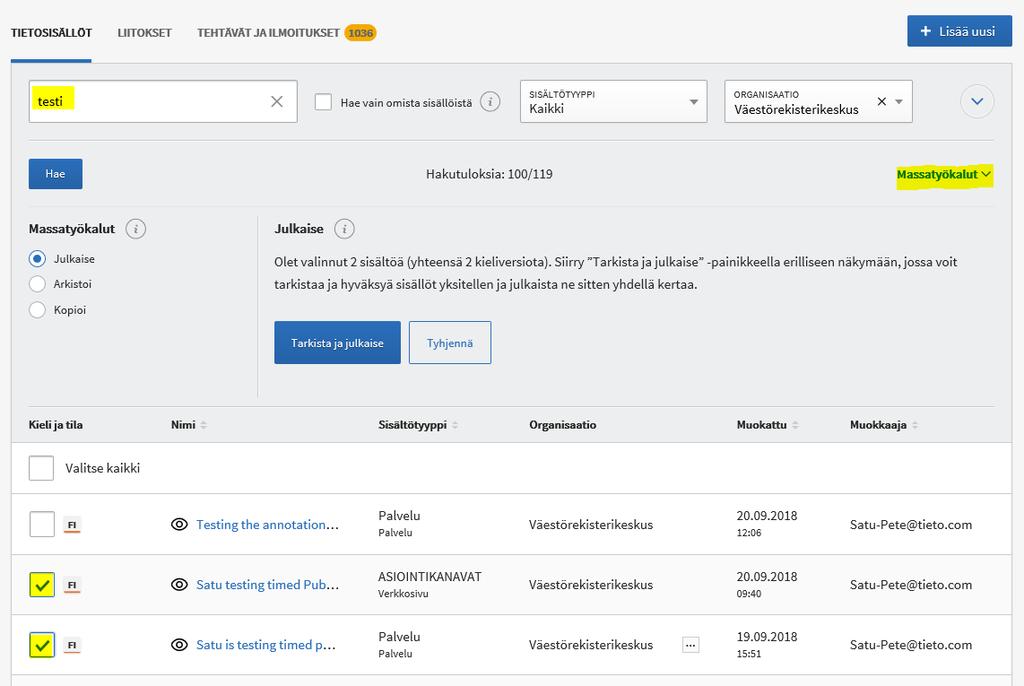1024x686 pixels.
Task: Click Väestörekisterikeskus in Satu testing timed Pub row
Action: (591, 585)
